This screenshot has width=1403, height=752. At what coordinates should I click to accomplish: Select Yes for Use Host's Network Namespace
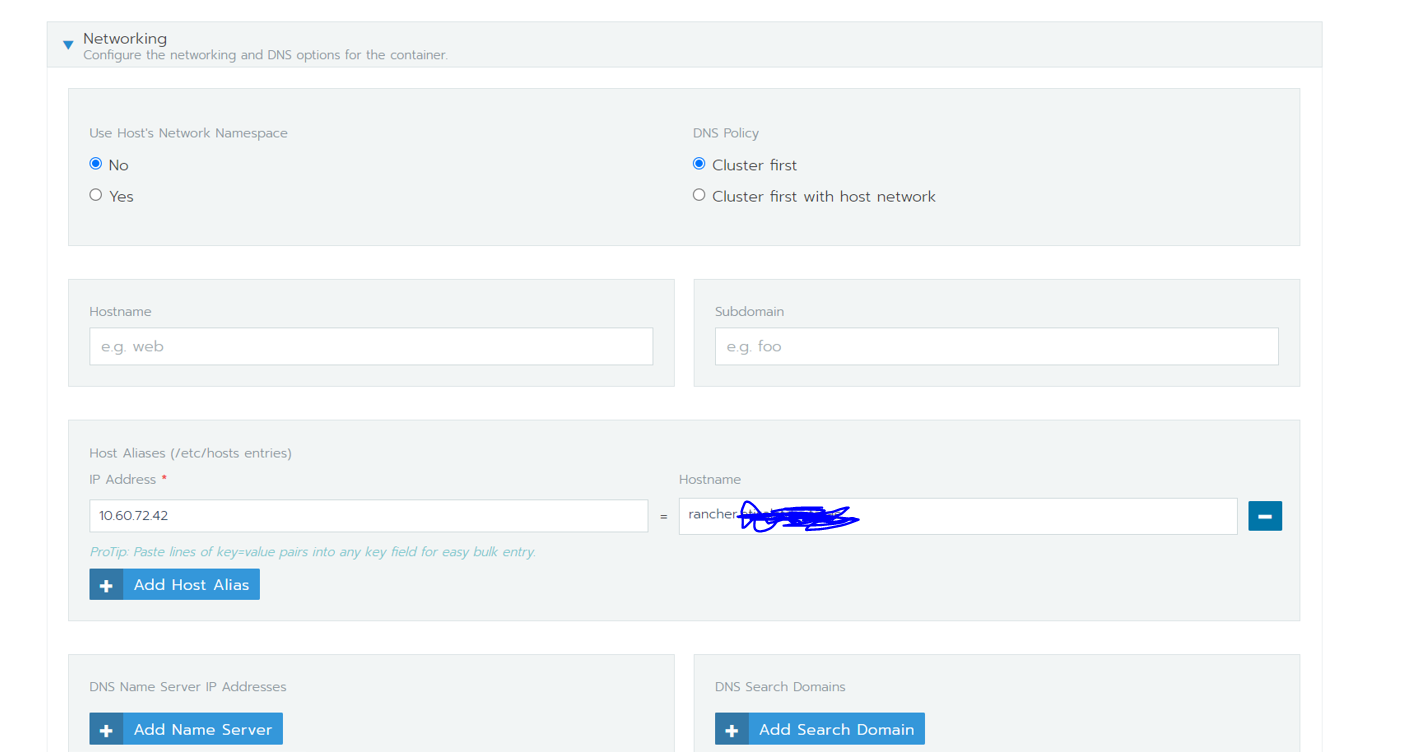[x=95, y=194]
